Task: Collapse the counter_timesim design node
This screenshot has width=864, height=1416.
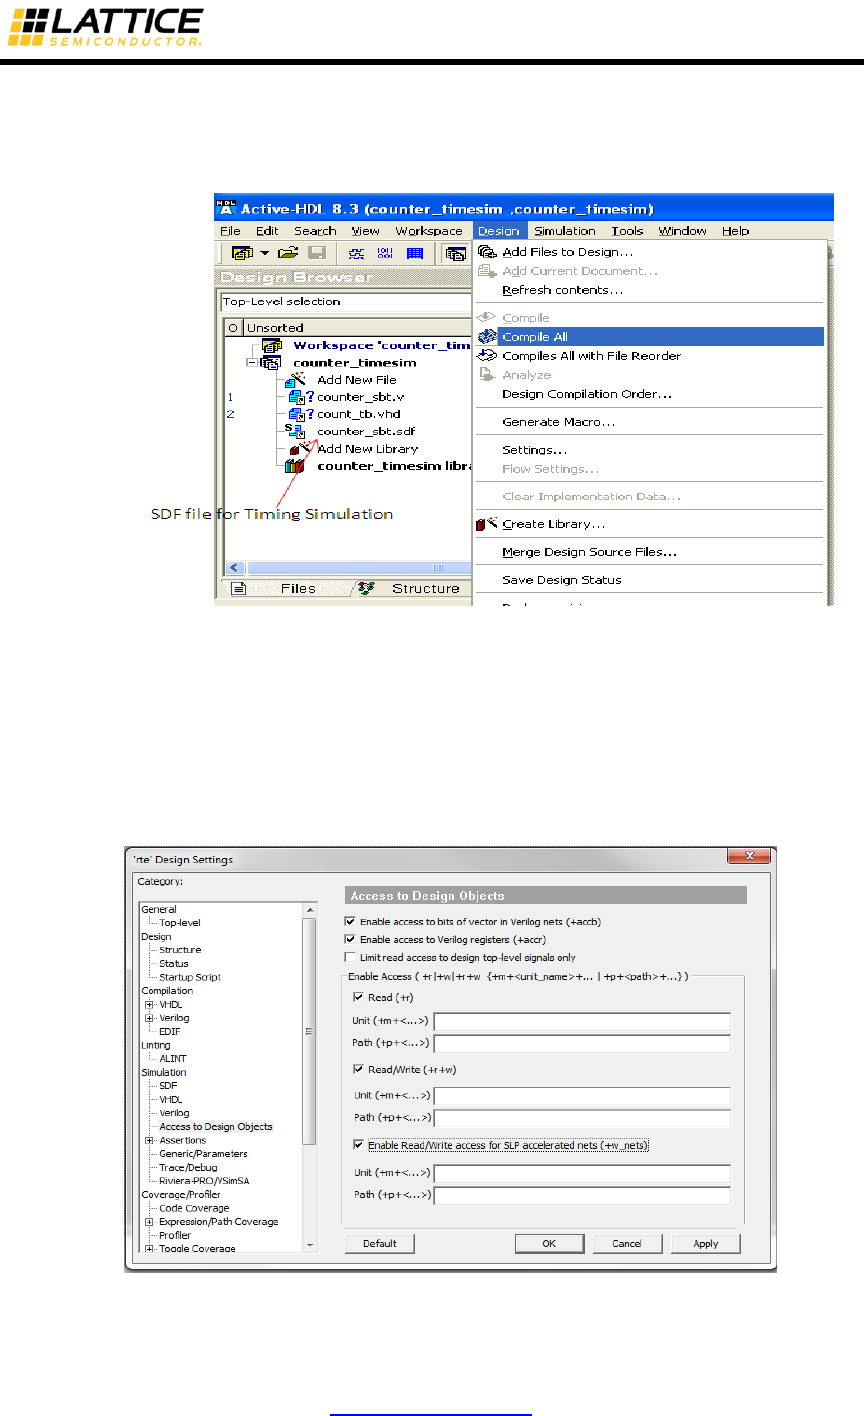Action: point(251,362)
